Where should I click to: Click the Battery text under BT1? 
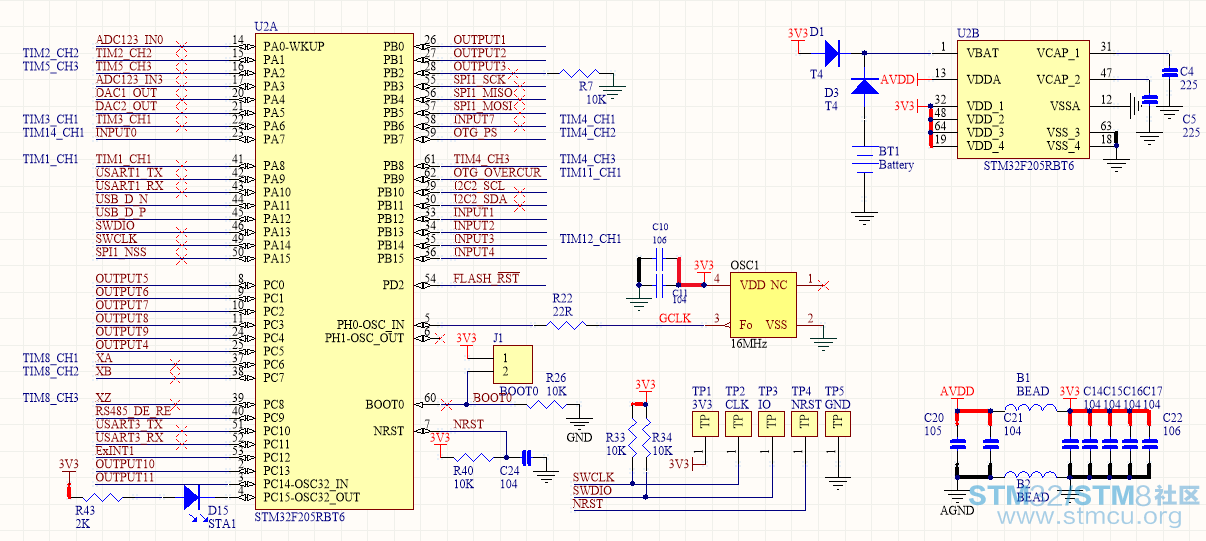tap(896, 165)
